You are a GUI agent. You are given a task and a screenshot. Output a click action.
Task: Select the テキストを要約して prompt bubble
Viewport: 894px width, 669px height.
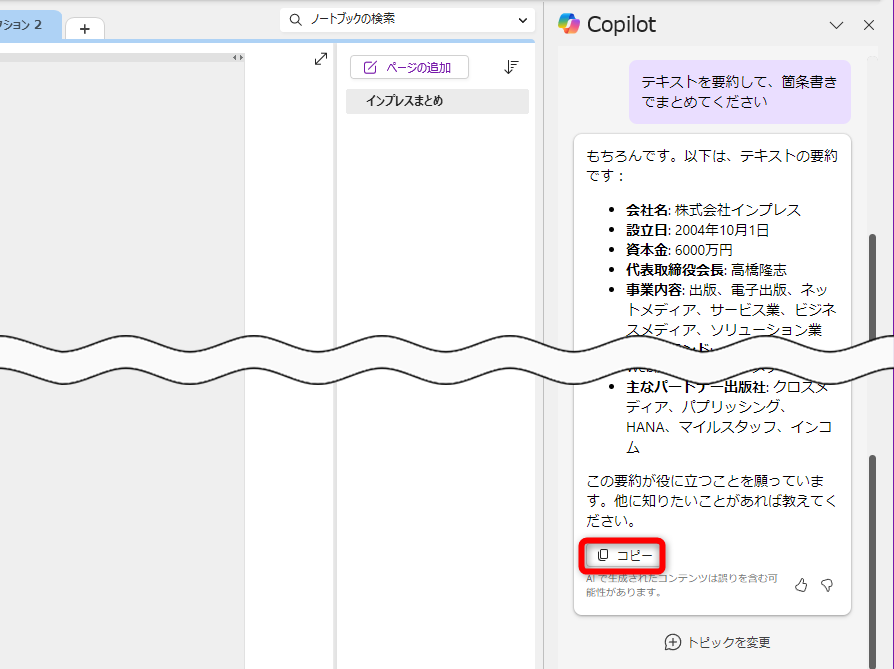[x=739, y=91]
